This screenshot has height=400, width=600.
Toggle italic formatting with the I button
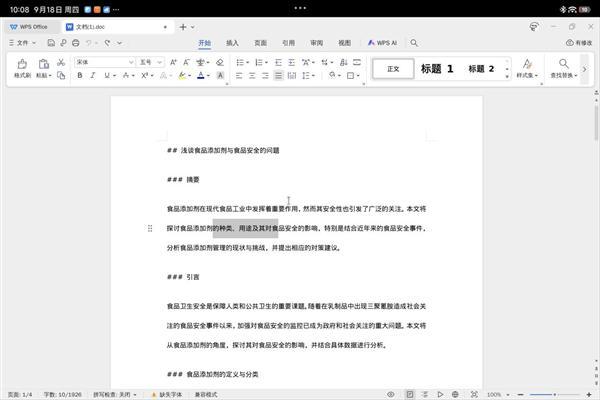[95, 76]
